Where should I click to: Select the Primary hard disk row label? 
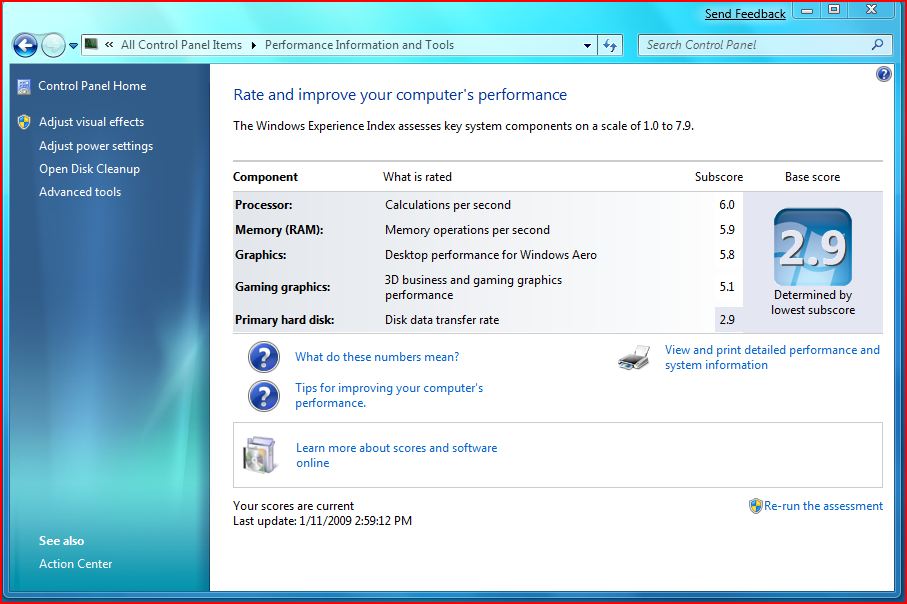coord(285,320)
